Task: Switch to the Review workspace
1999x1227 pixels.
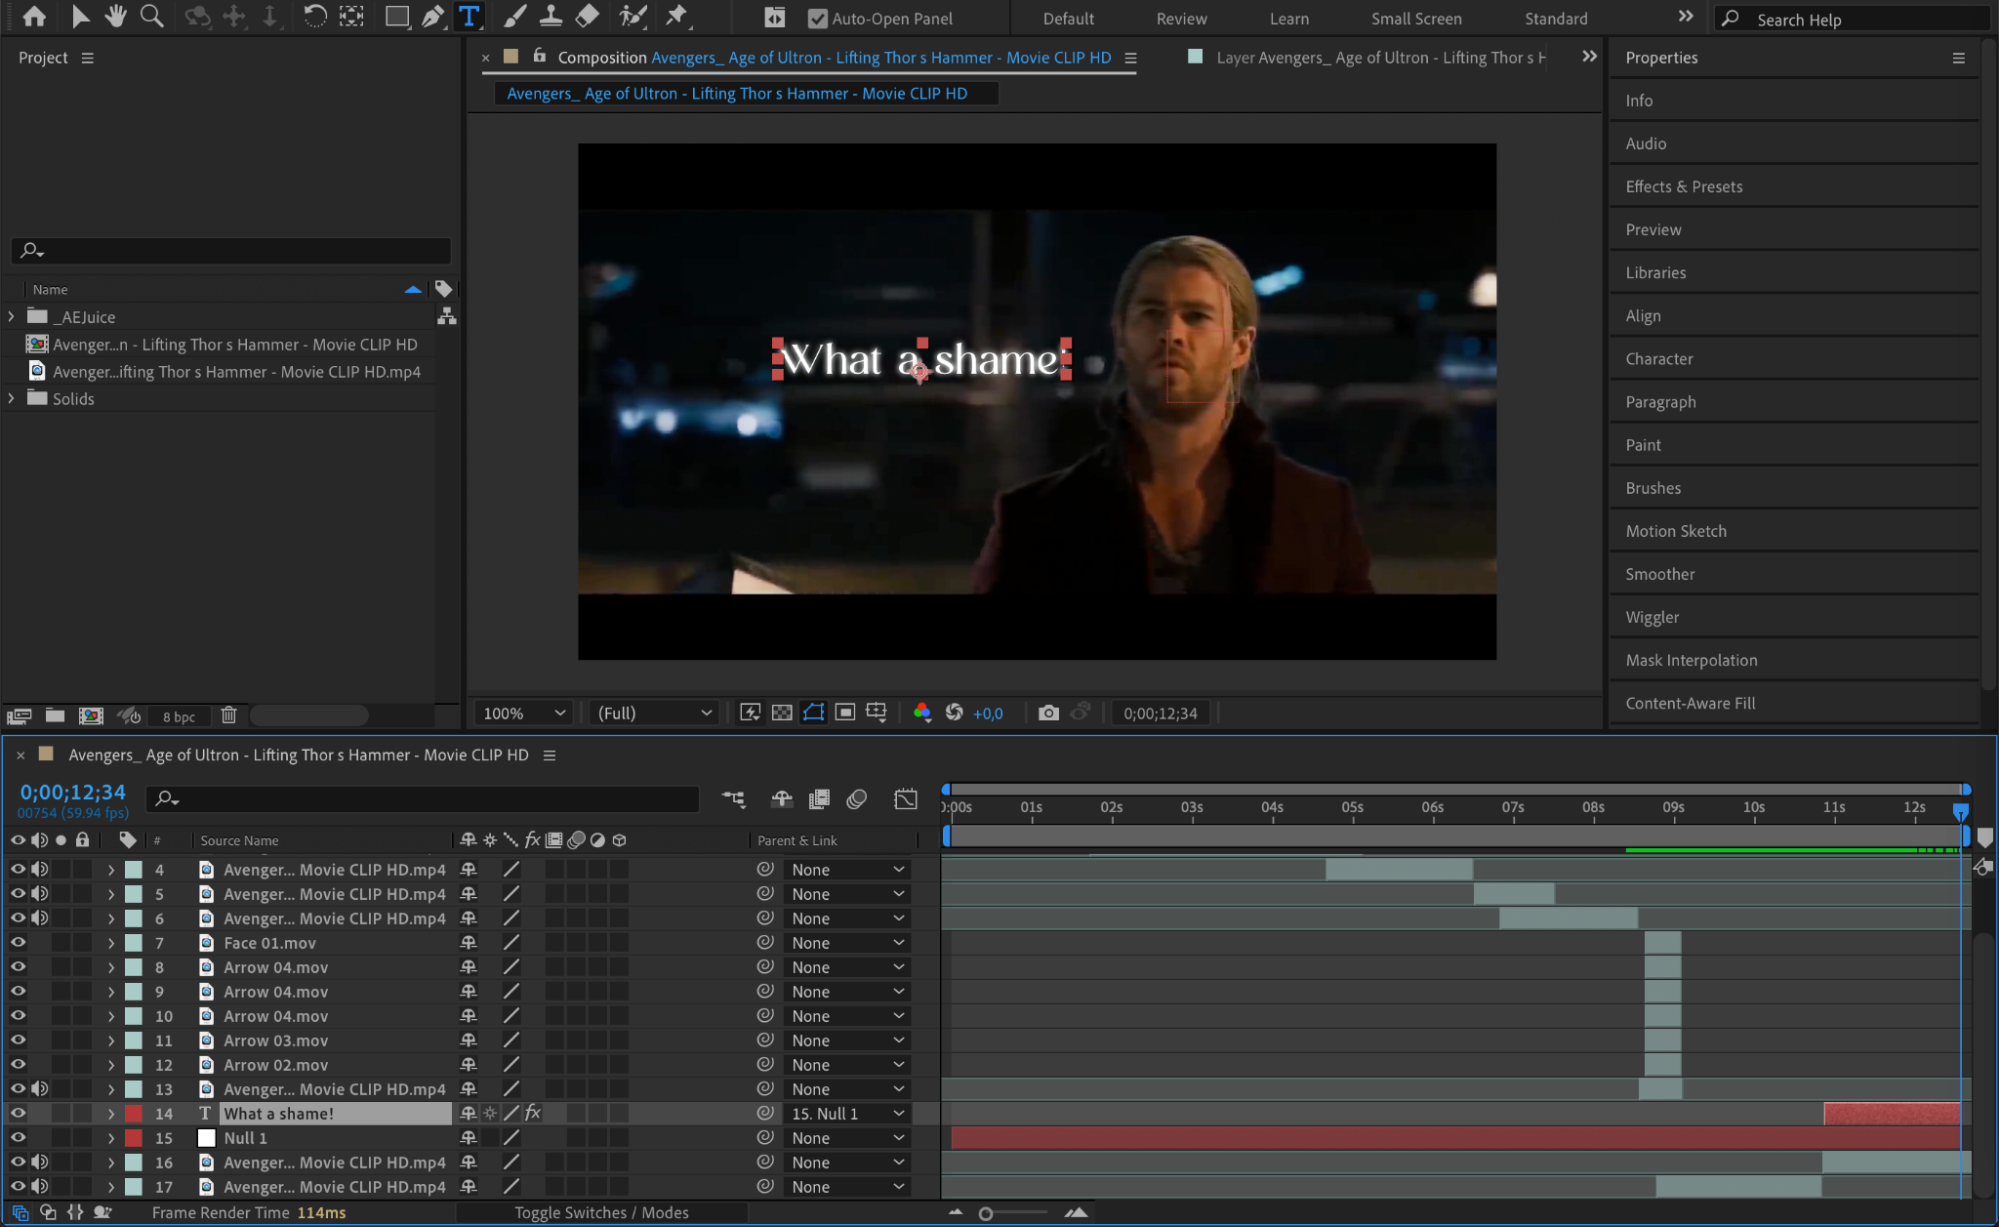Action: (x=1181, y=18)
